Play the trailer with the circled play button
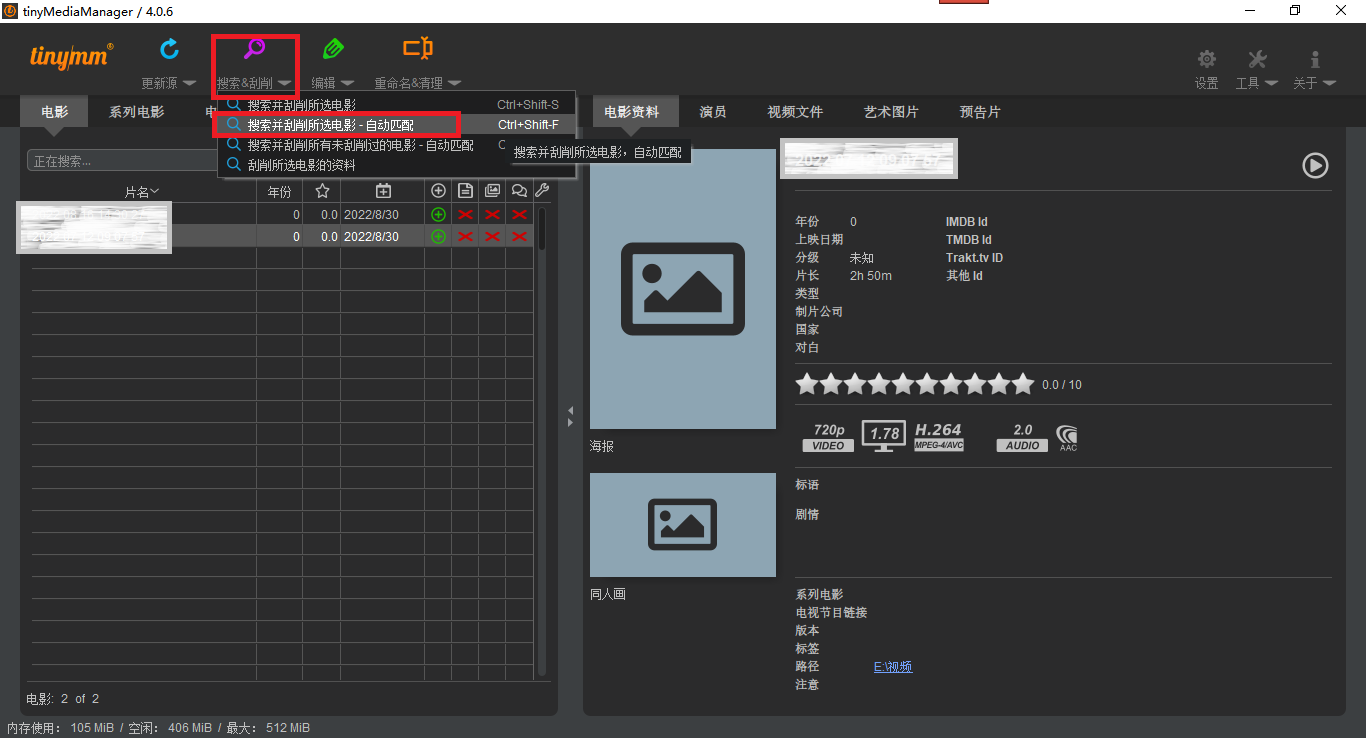The height and width of the screenshot is (738, 1366). coord(1315,165)
